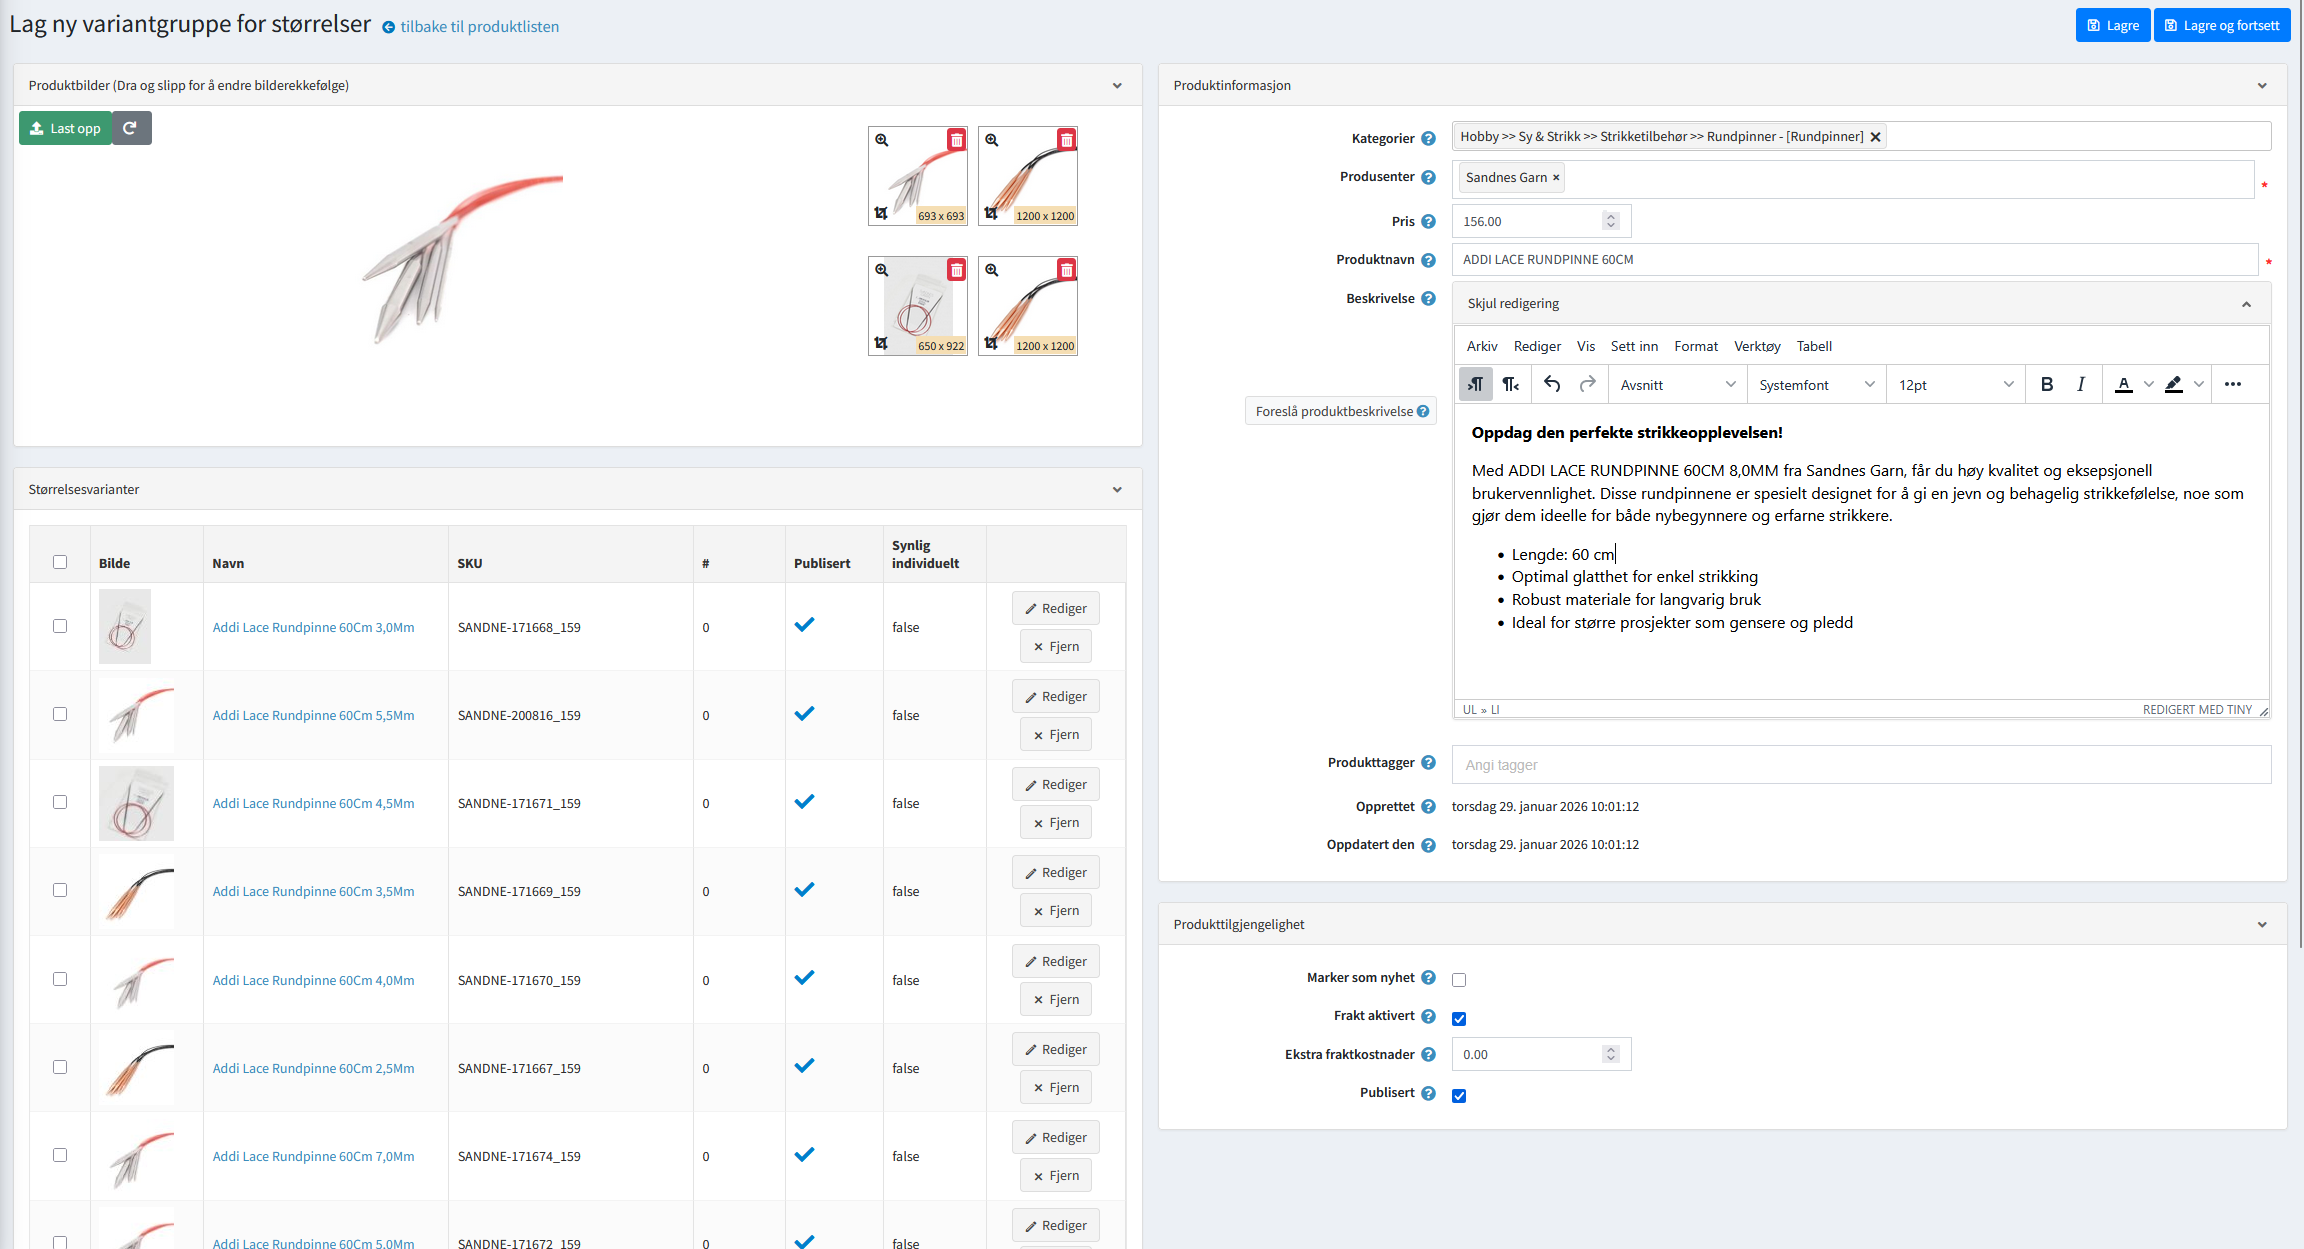Image resolution: width=2304 pixels, height=1249 pixels.
Task: Click the refresh images icon button
Action: (x=130, y=128)
